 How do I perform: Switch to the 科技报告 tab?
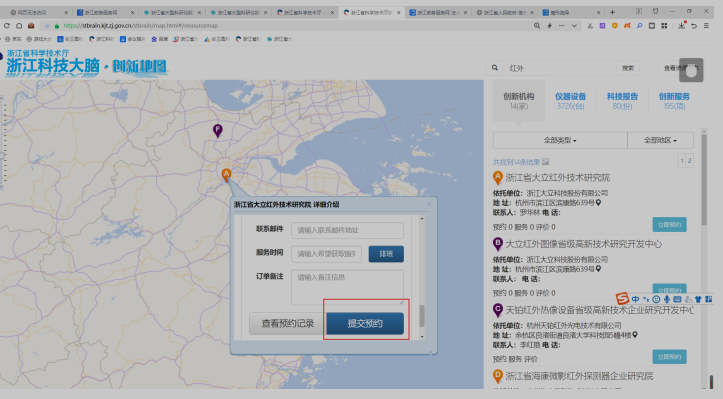(622, 101)
